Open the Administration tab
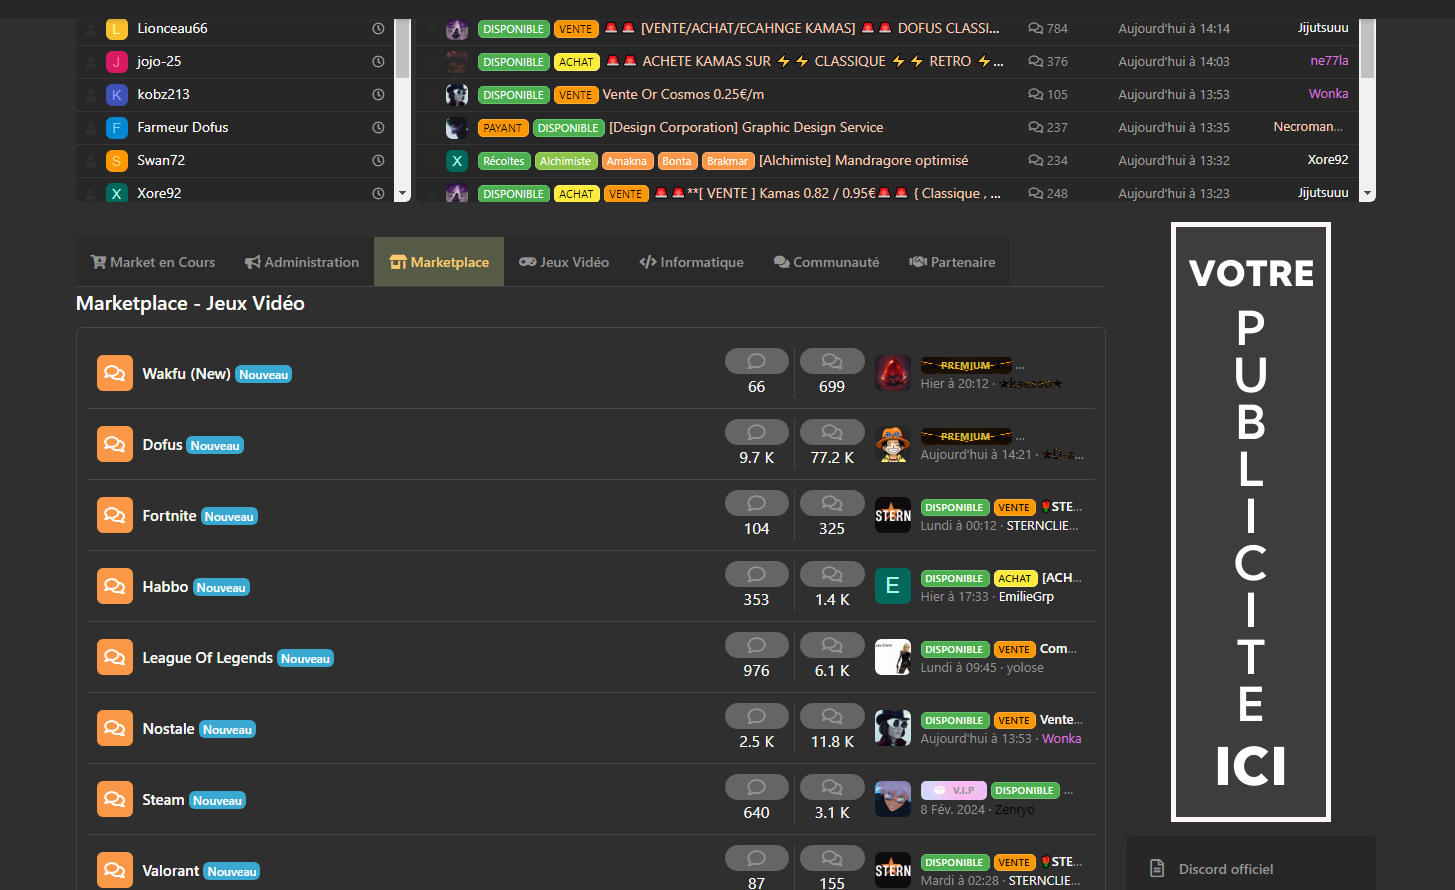Viewport: 1455px width, 890px height. 301,262
